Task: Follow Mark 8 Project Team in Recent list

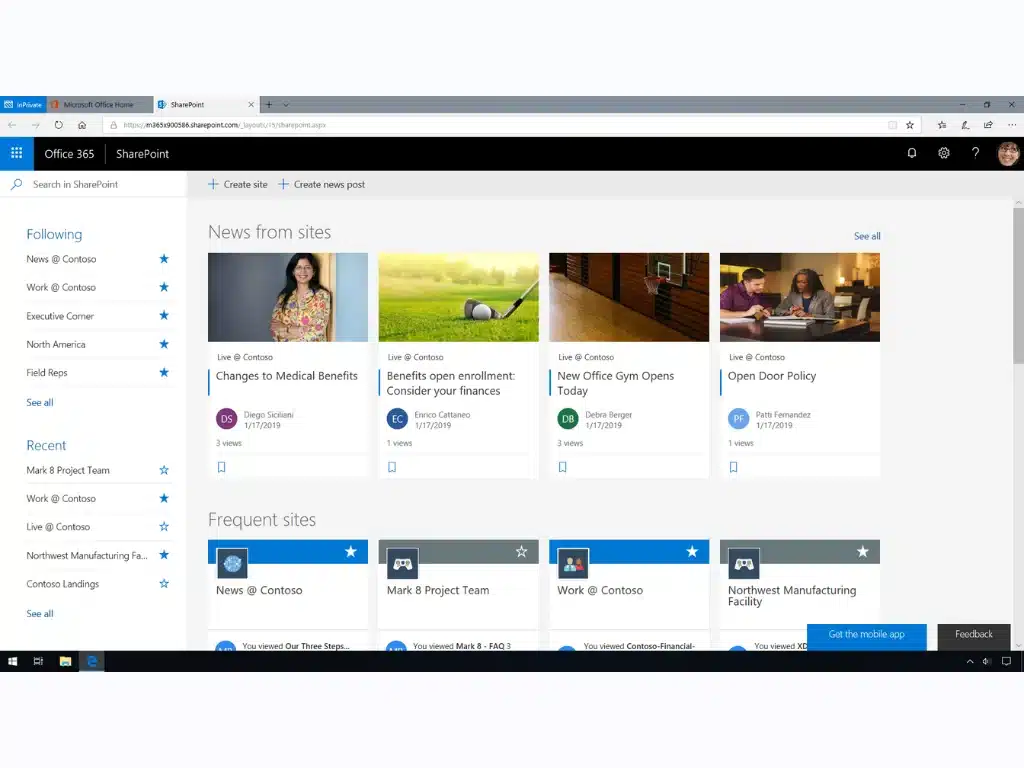Action: pos(164,470)
